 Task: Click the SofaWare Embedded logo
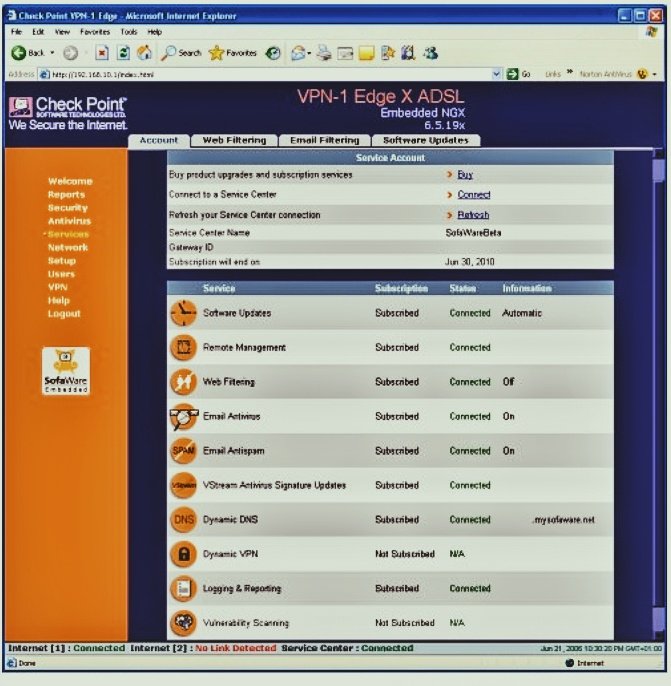point(66,371)
